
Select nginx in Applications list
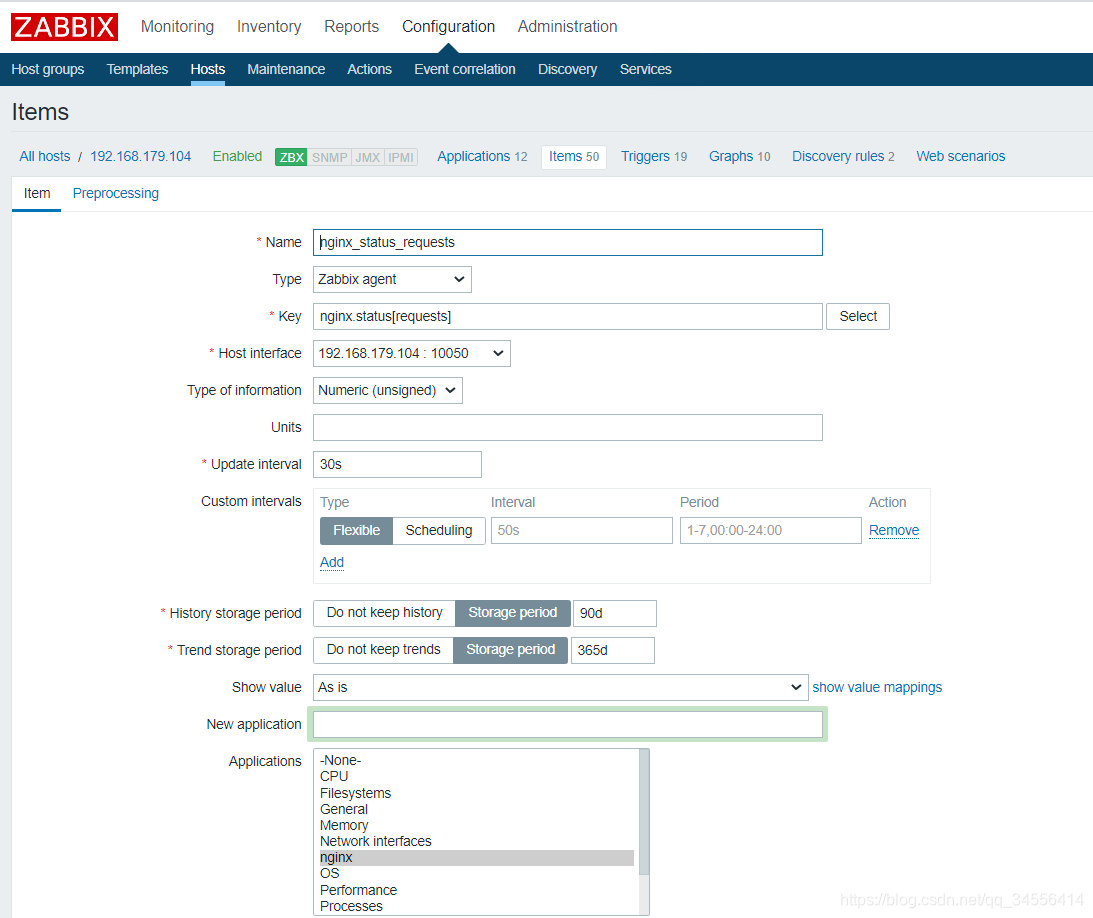(477, 857)
